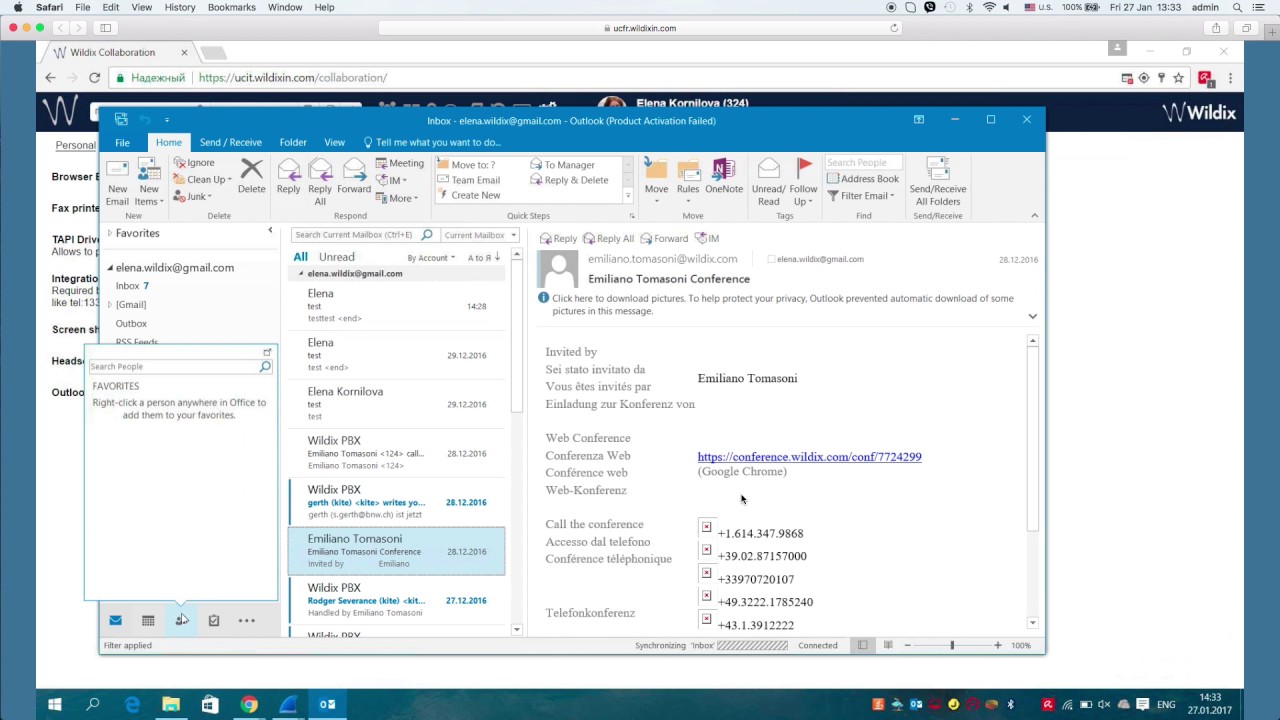Click the Move to: ? quick step
Image resolution: width=1280 pixels, height=720 pixels.
pos(466,165)
